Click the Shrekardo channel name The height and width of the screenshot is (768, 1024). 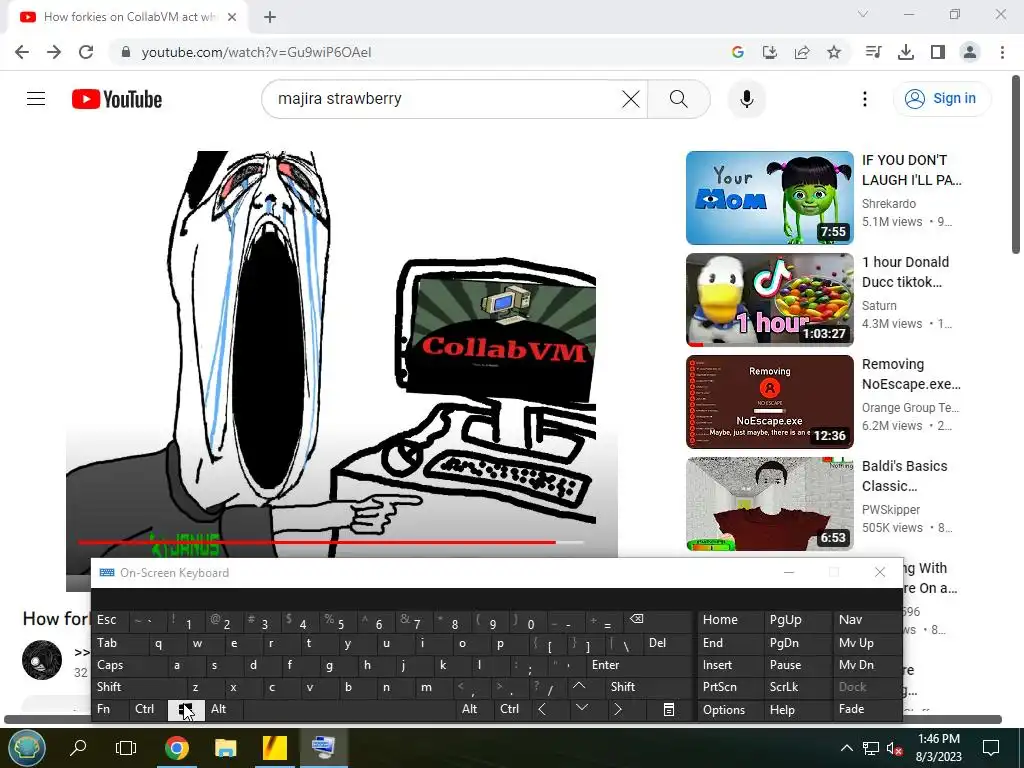[x=889, y=204]
